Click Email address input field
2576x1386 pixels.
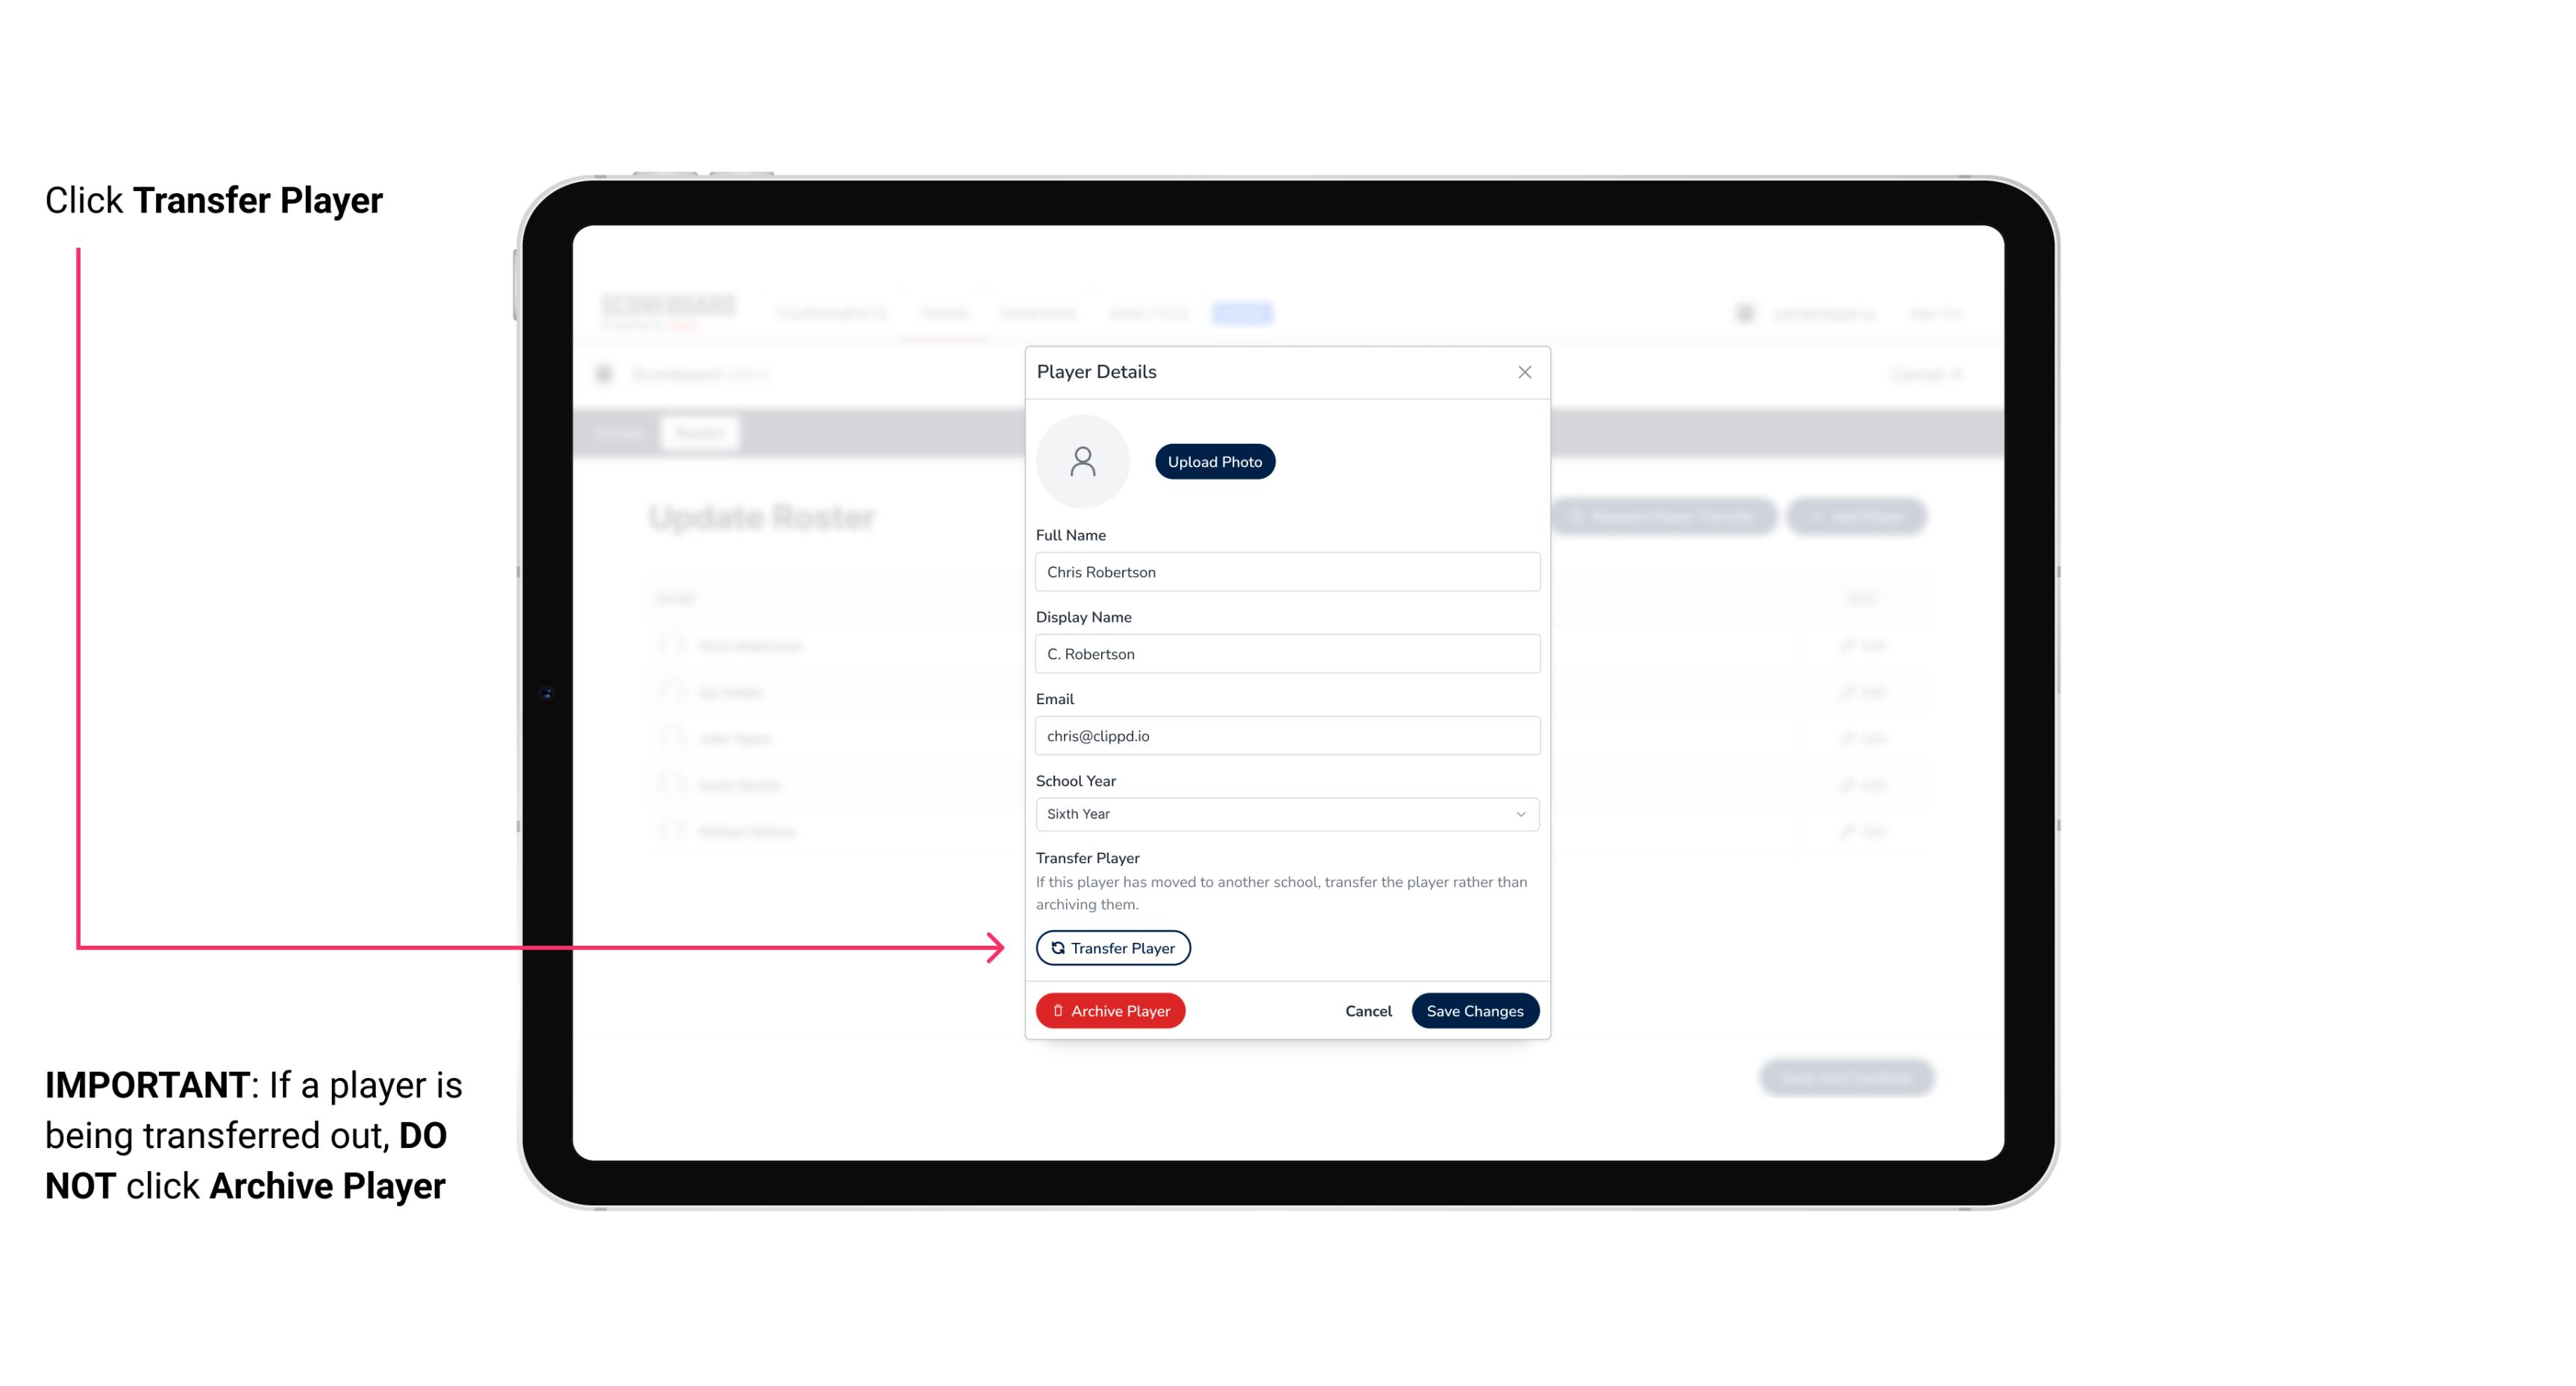click(1285, 734)
